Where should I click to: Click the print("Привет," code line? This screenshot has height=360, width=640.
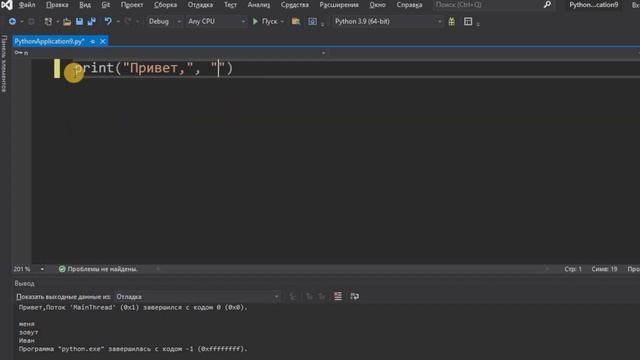(x=153, y=68)
